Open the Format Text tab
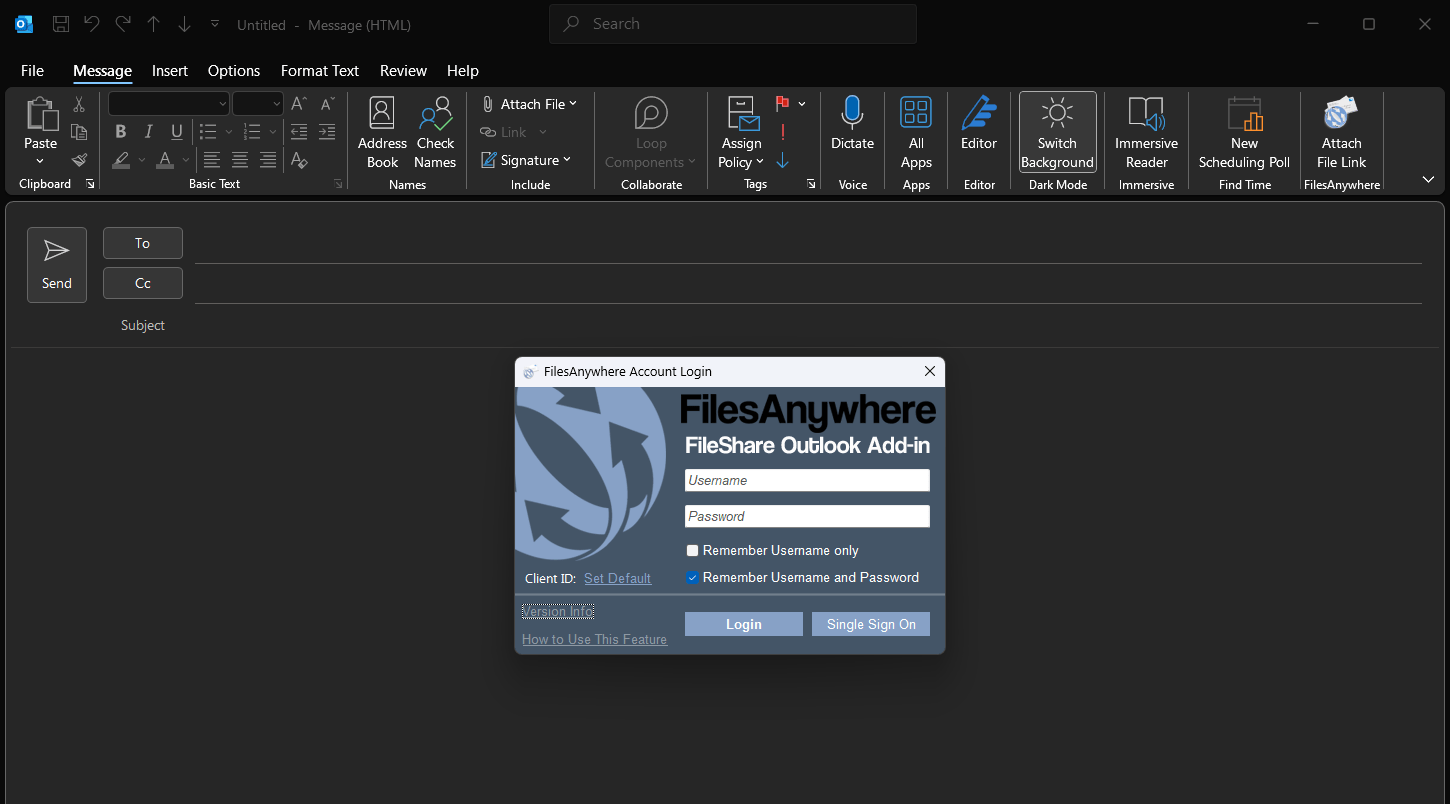The height and width of the screenshot is (804, 1450). coord(319,71)
